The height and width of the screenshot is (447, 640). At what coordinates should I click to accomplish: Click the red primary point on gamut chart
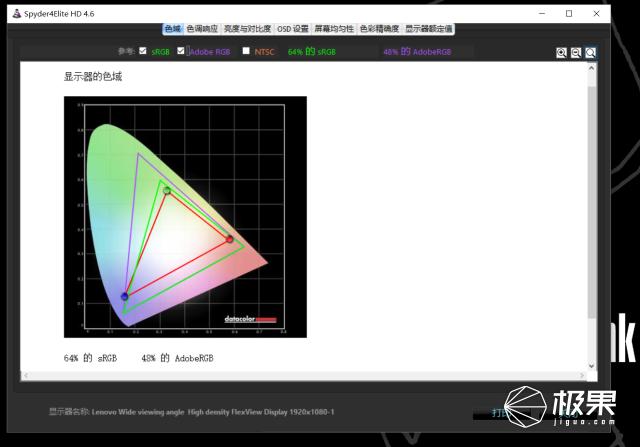coord(230,239)
